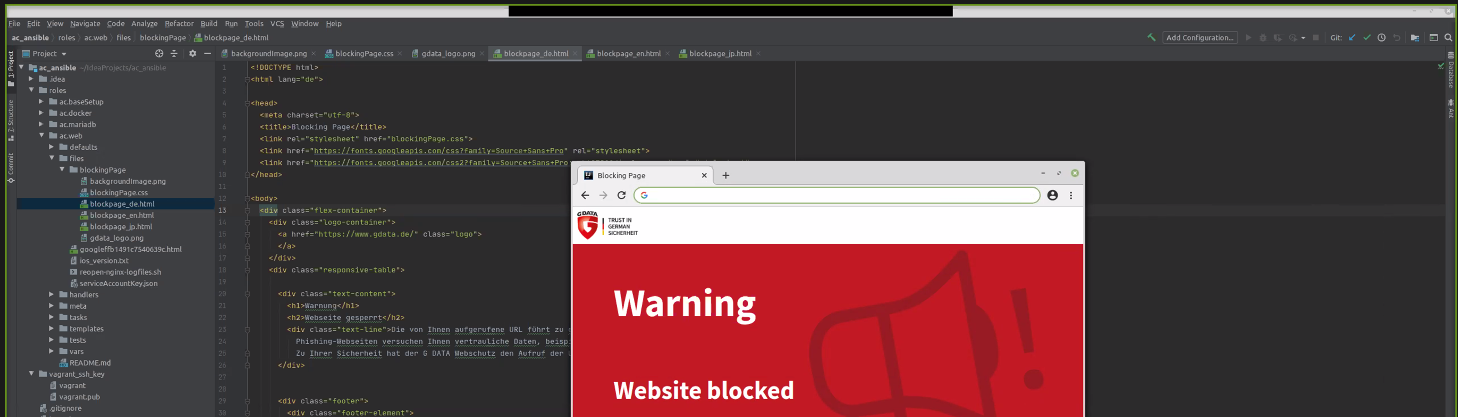1458x417 pixels.
Task: Click the Git commit checkmark icon
Action: tap(1367, 38)
